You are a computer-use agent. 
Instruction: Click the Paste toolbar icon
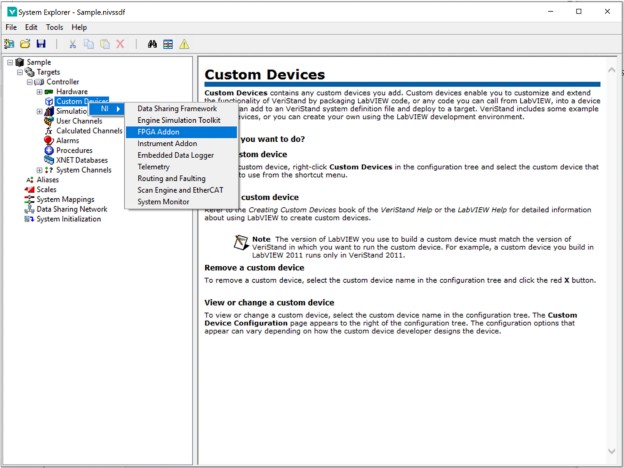tap(105, 44)
